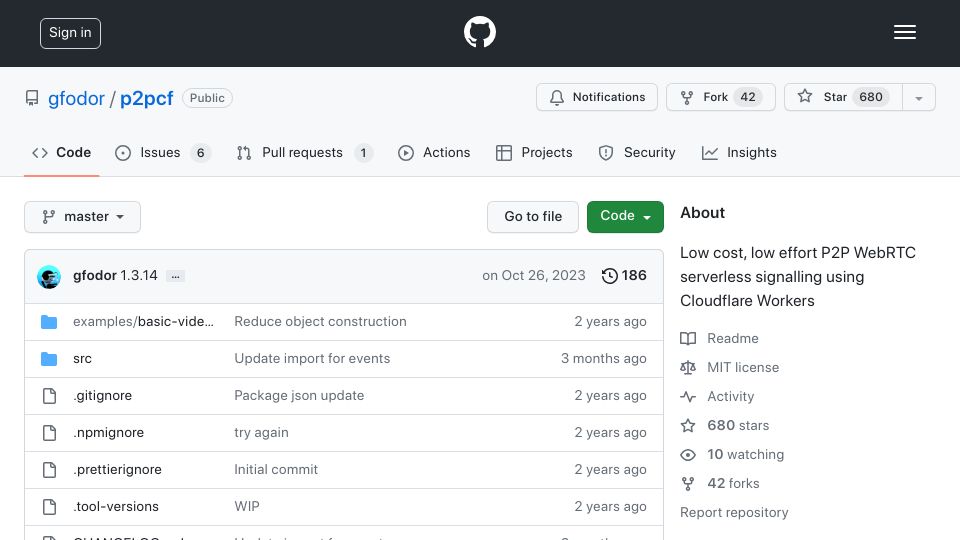960x540 pixels.
Task: Open the Pull requests tab
Action: click(304, 152)
